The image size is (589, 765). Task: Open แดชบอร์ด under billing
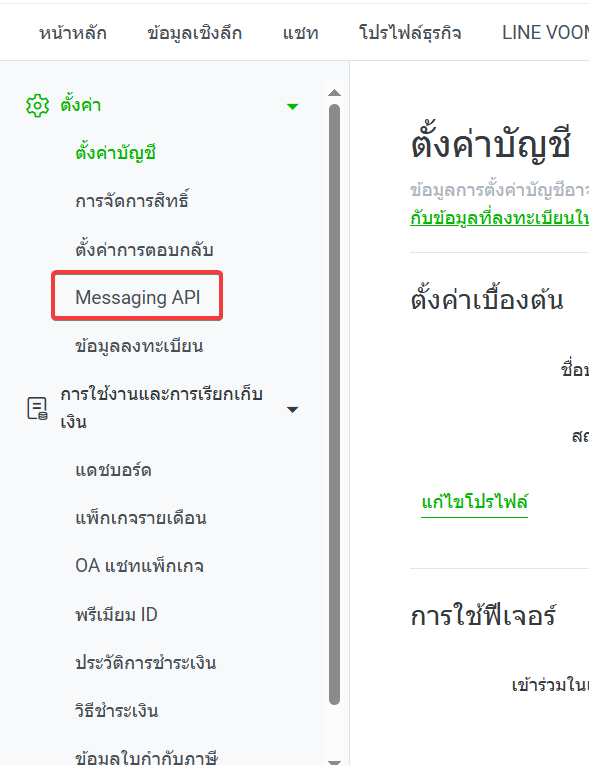(x=113, y=470)
